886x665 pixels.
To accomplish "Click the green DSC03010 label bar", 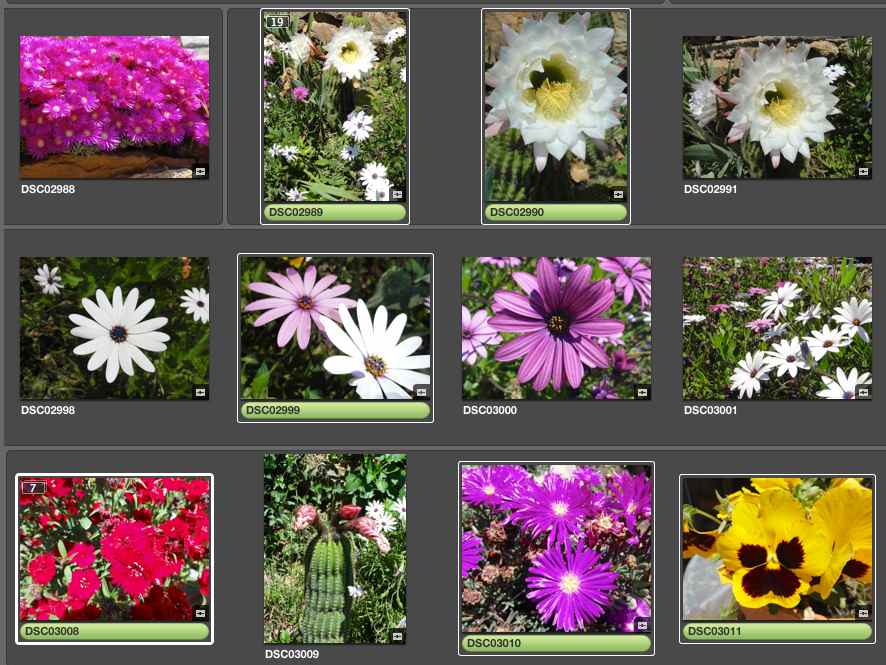I will (x=555, y=643).
